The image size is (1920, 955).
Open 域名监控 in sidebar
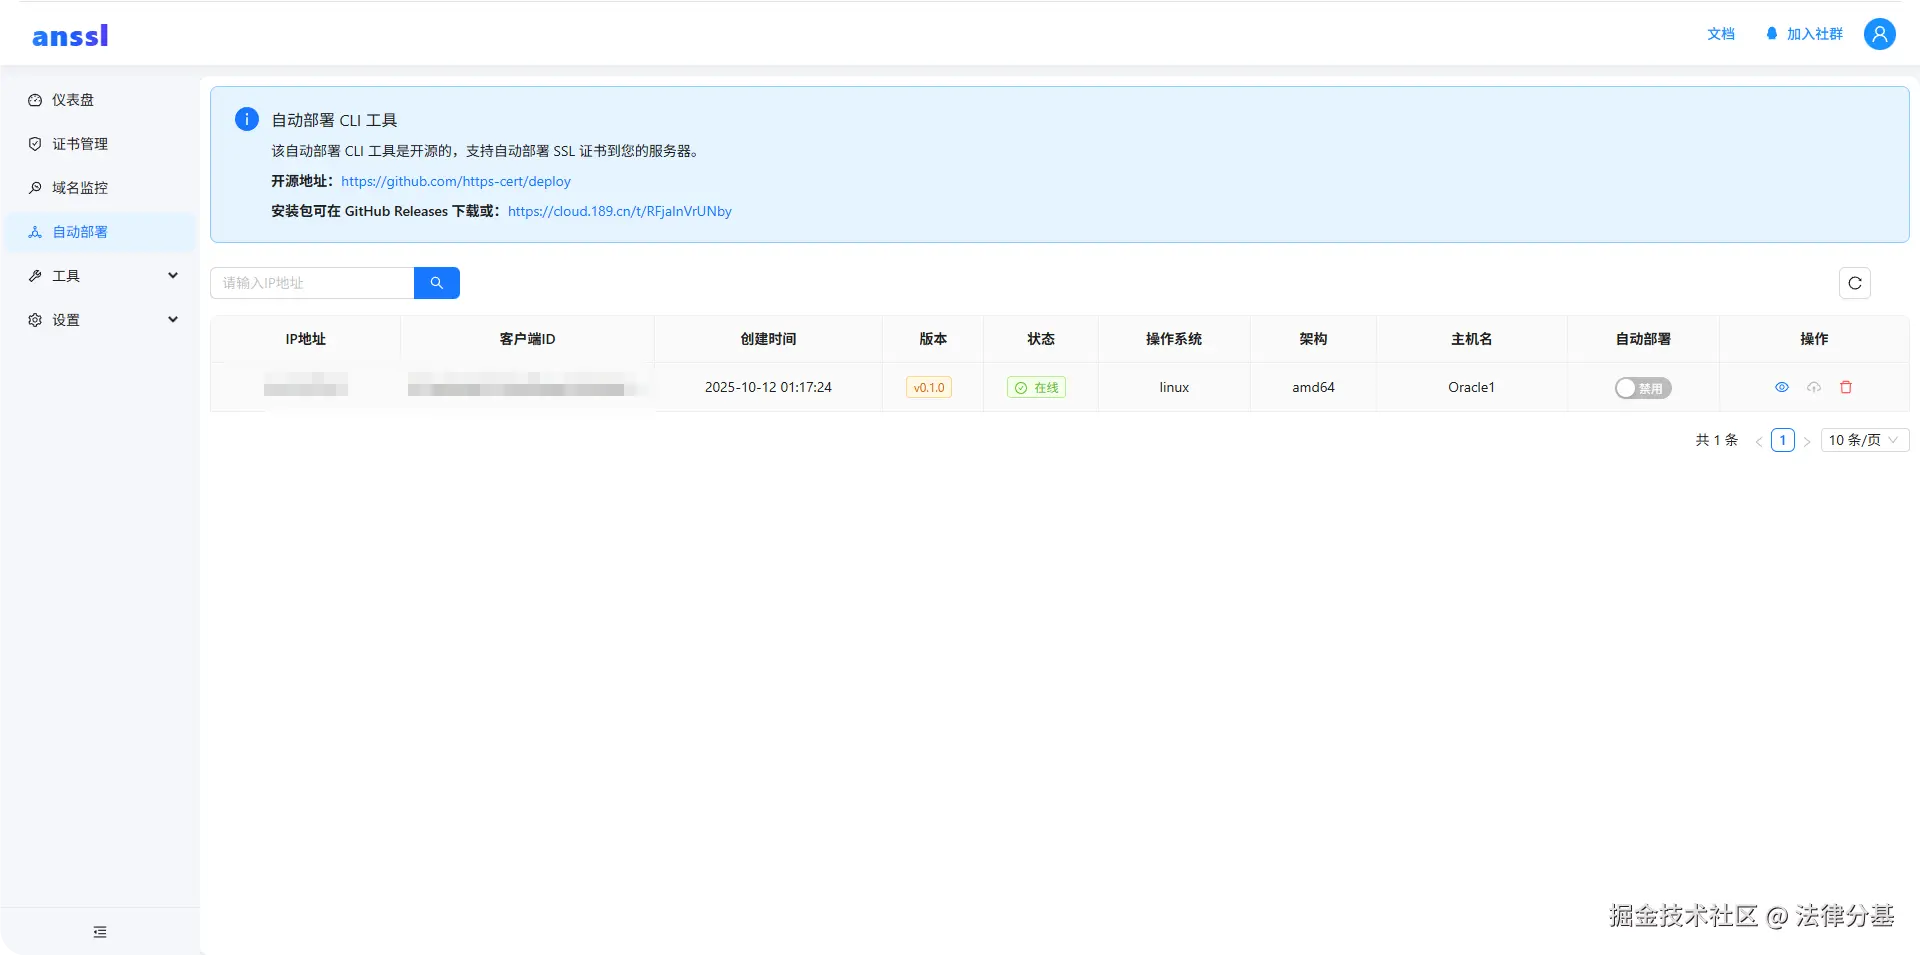pyautogui.click(x=100, y=188)
